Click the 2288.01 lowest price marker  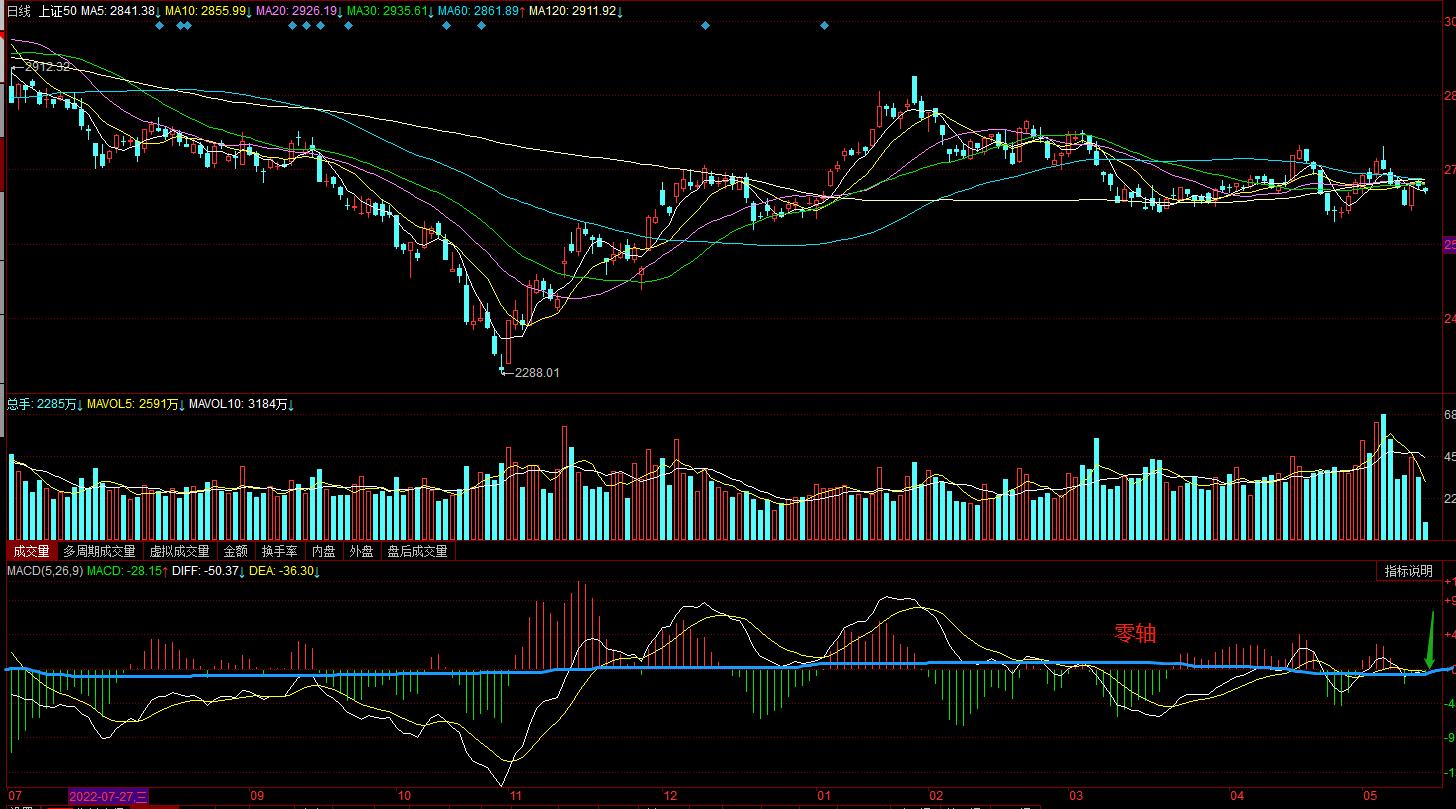tap(536, 373)
